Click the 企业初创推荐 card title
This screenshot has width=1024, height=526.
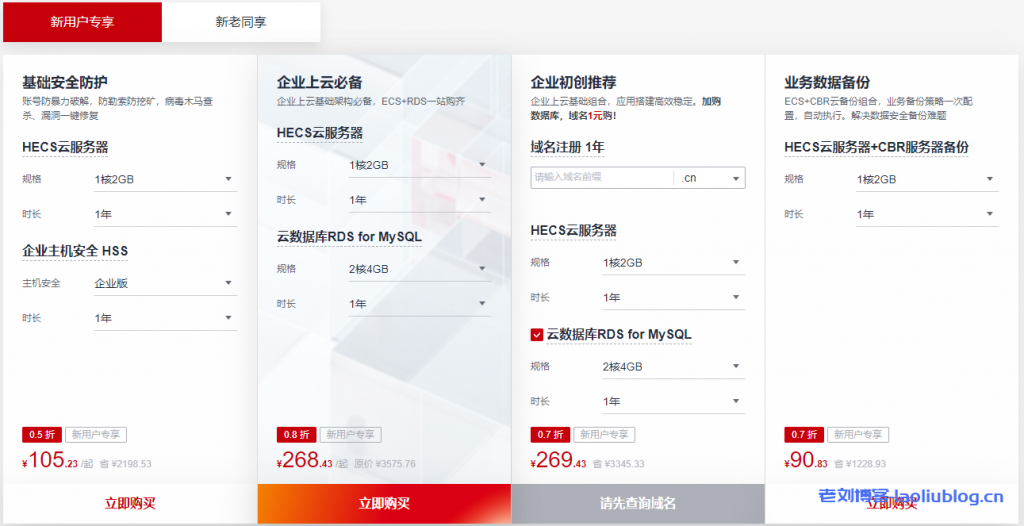click(573, 83)
